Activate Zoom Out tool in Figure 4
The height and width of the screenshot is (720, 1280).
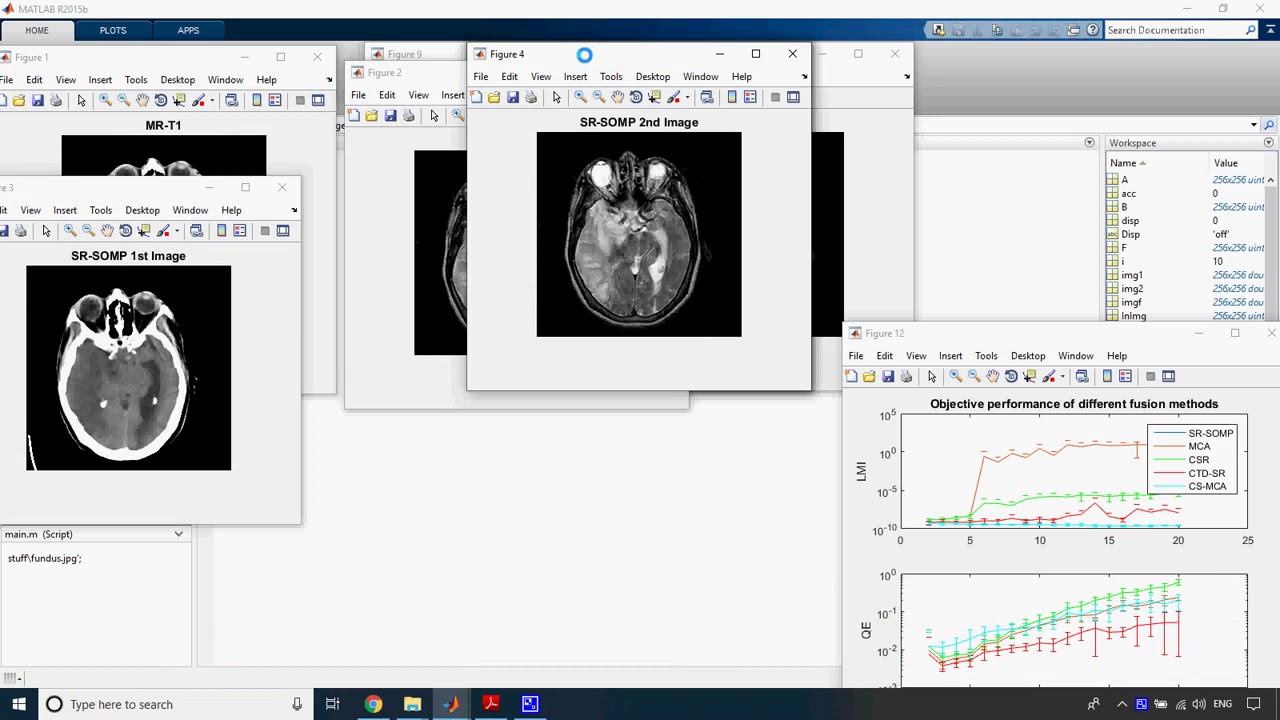click(598, 97)
